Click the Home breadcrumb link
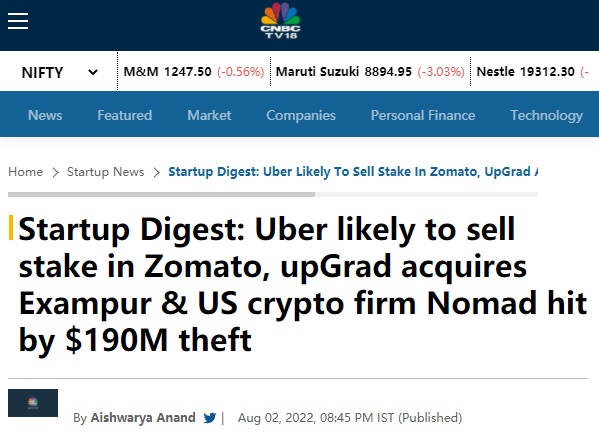 pos(26,172)
